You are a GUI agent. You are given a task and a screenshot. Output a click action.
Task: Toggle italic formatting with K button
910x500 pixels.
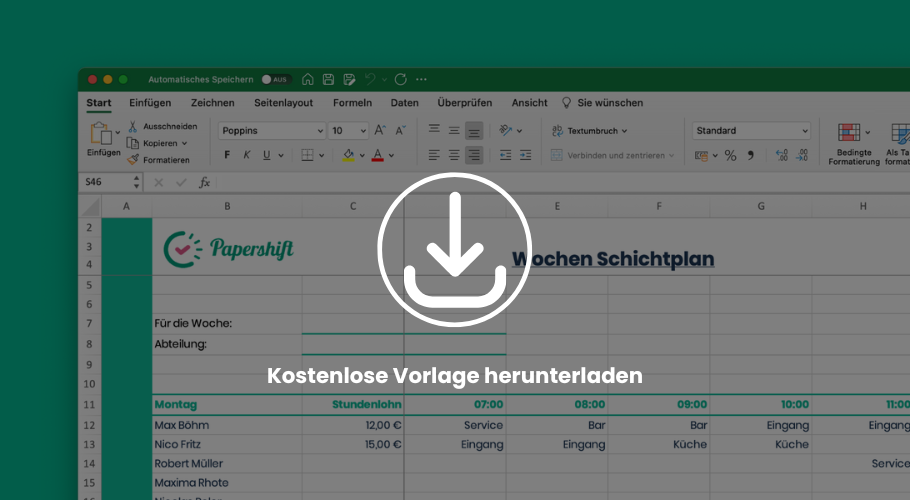click(x=247, y=155)
